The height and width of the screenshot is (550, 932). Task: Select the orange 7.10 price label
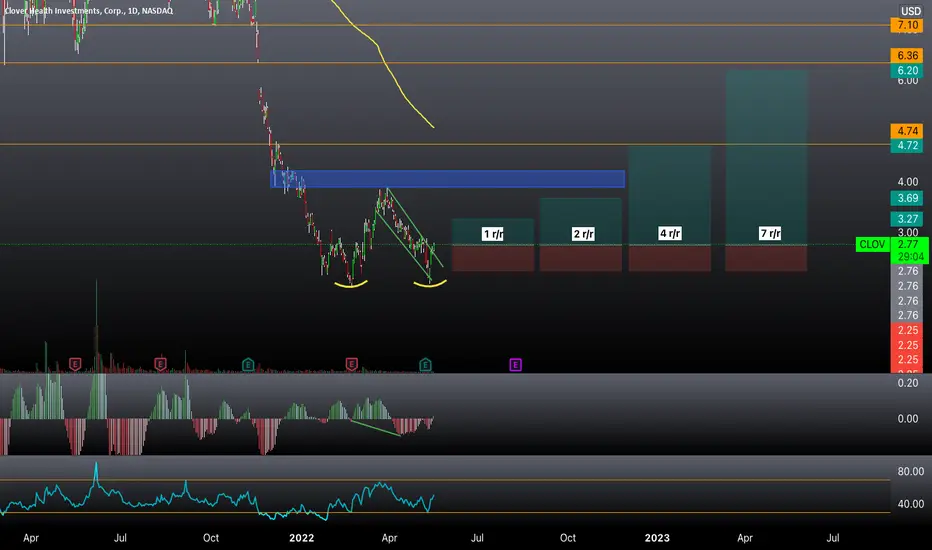[x=907, y=25]
